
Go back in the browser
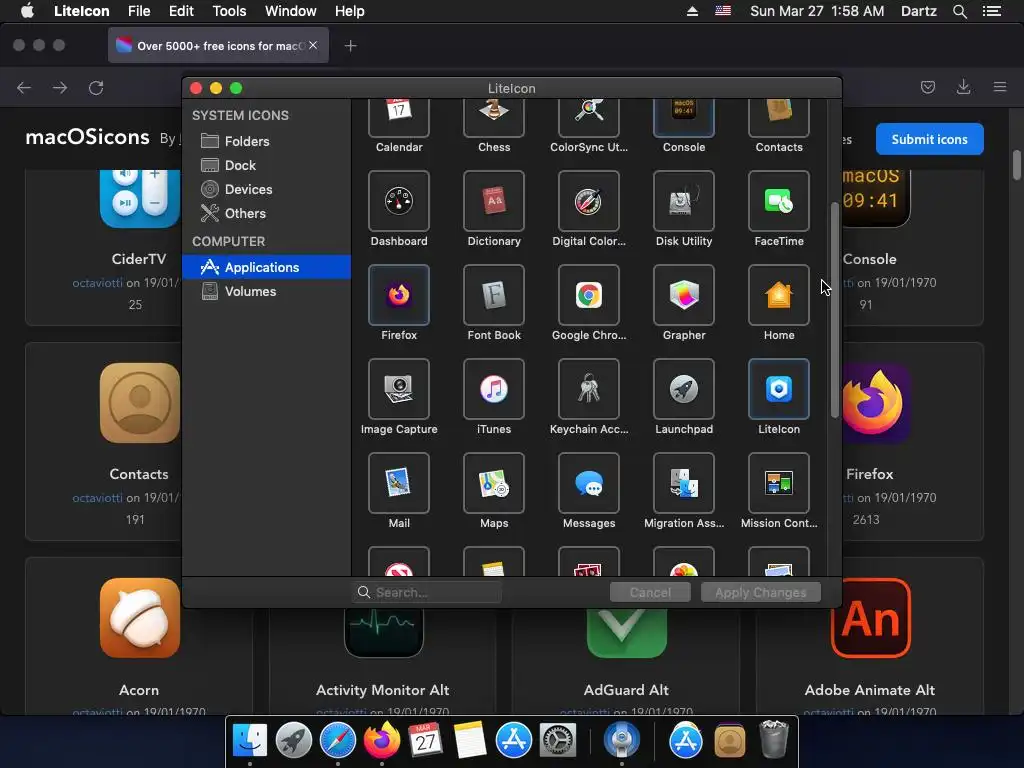pos(24,88)
